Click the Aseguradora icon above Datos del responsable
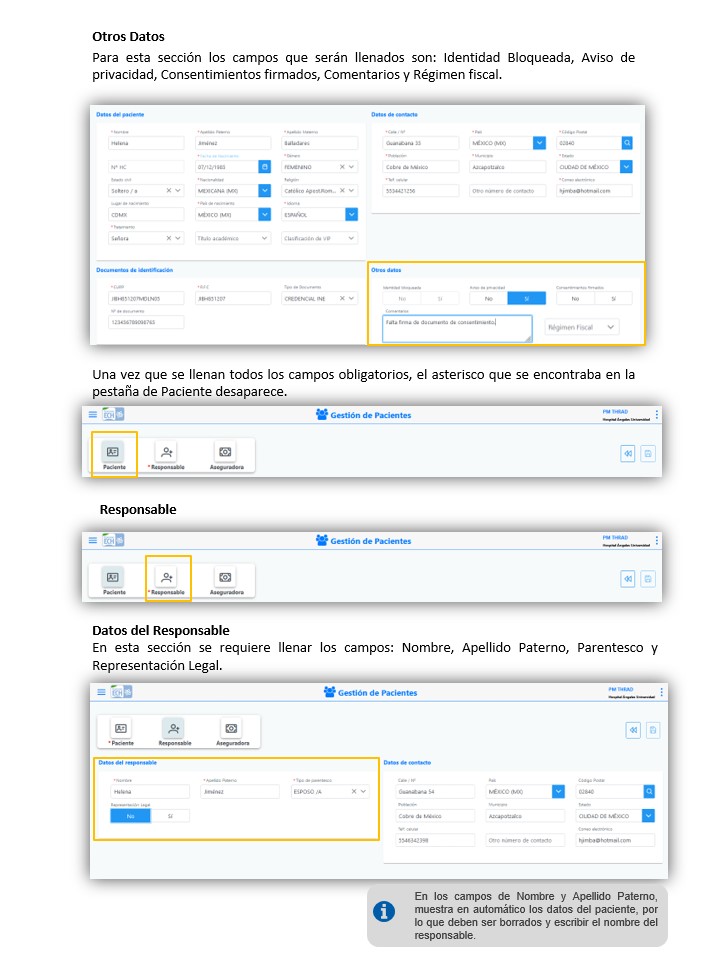 point(232,729)
